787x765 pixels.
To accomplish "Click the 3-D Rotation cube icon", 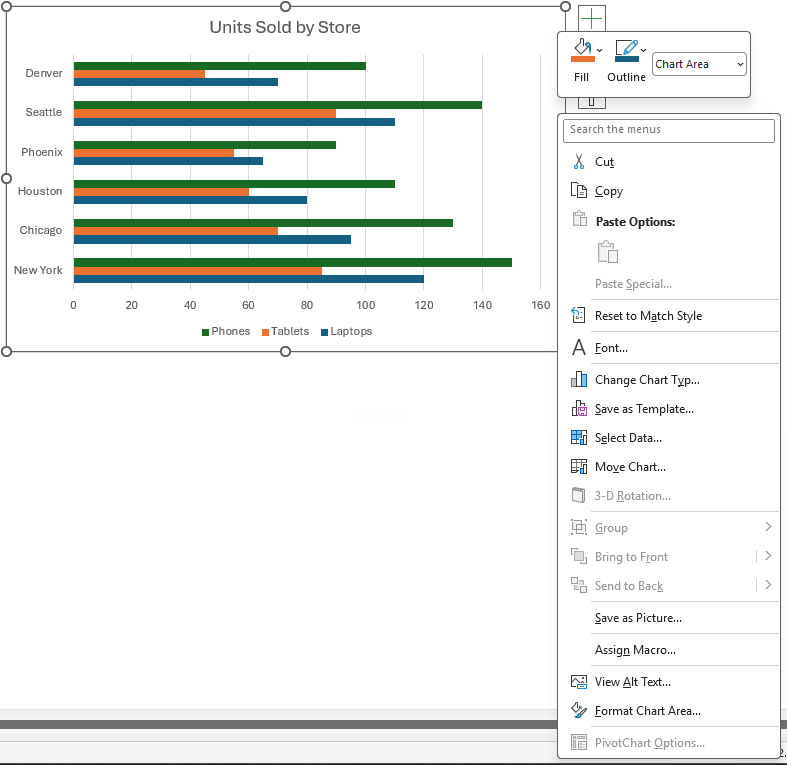I will point(578,495).
